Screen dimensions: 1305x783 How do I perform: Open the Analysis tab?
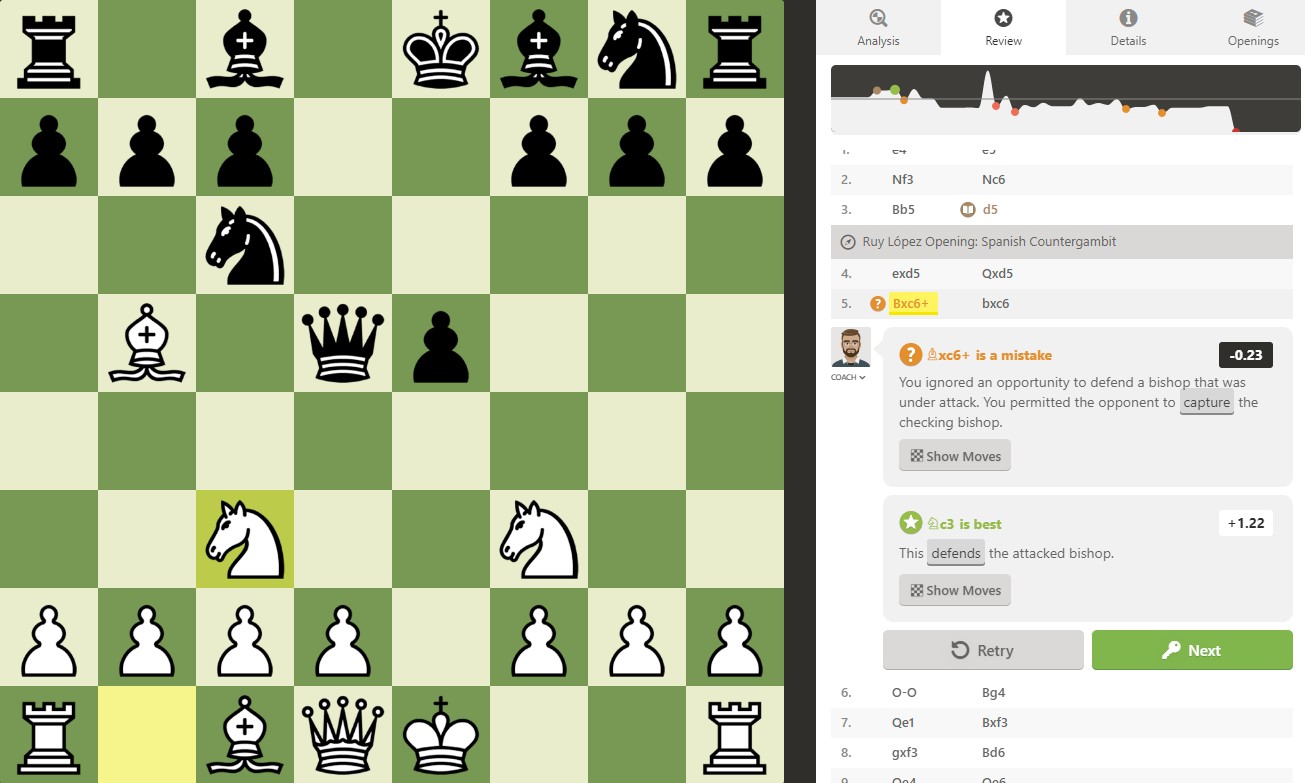pyautogui.click(x=878, y=28)
